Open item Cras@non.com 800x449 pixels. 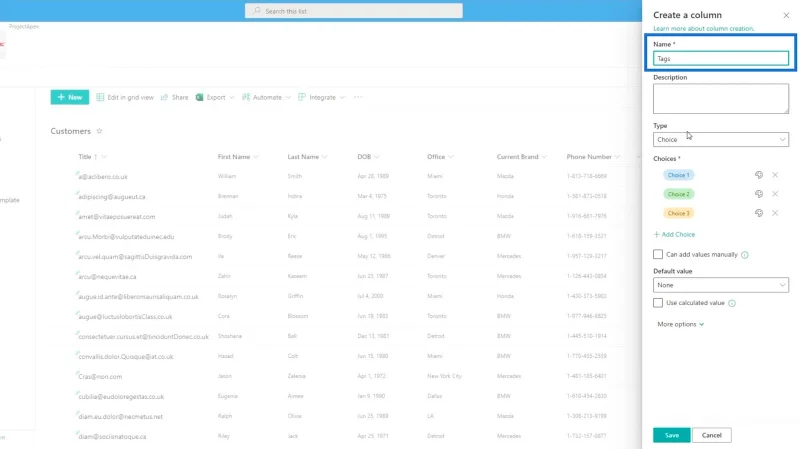[100, 377]
